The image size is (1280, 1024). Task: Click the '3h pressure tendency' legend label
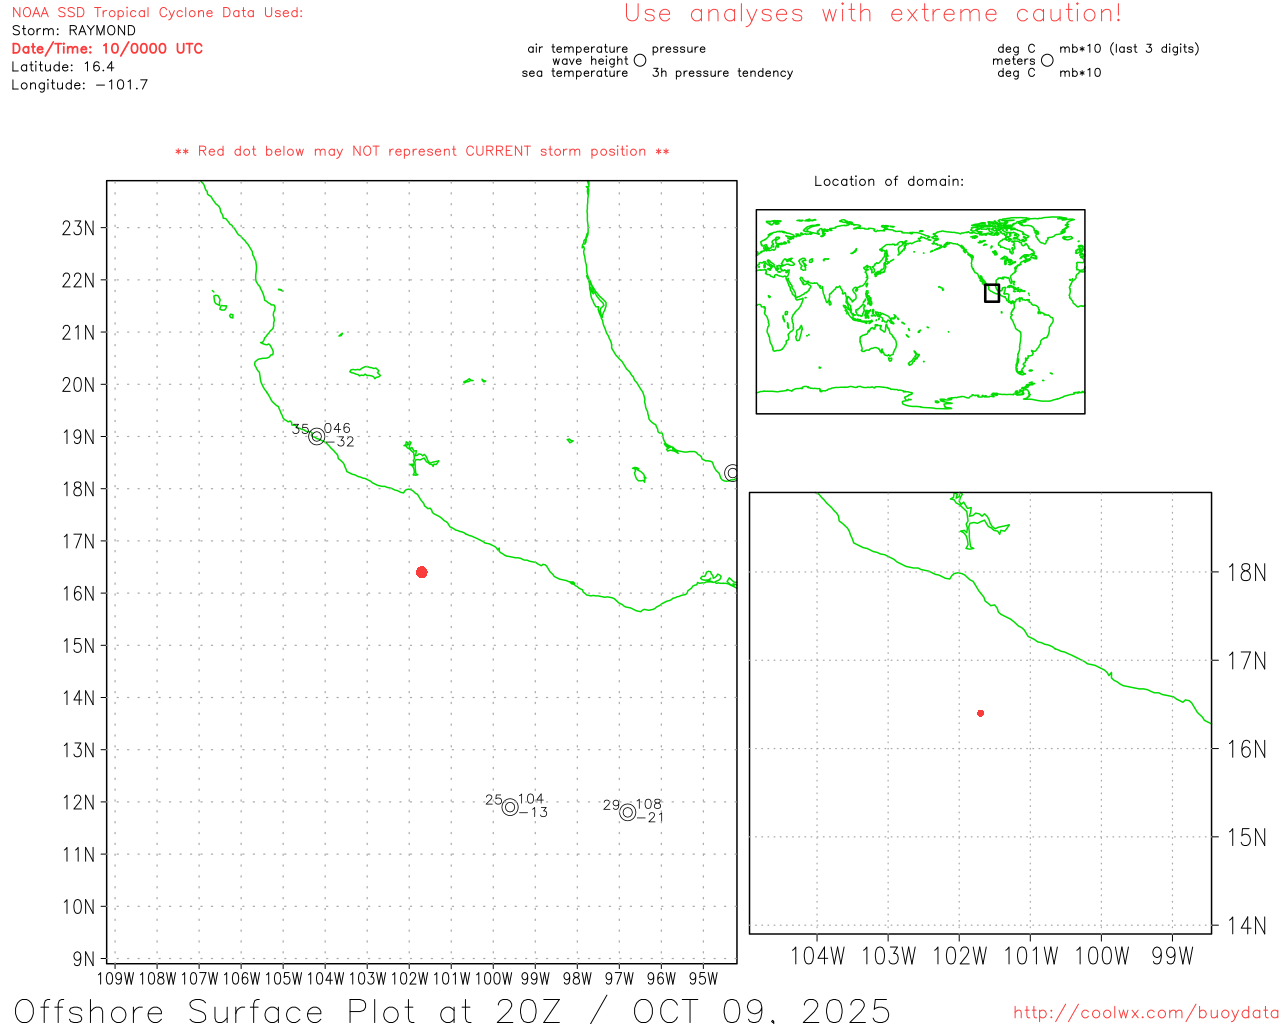(722, 73)
